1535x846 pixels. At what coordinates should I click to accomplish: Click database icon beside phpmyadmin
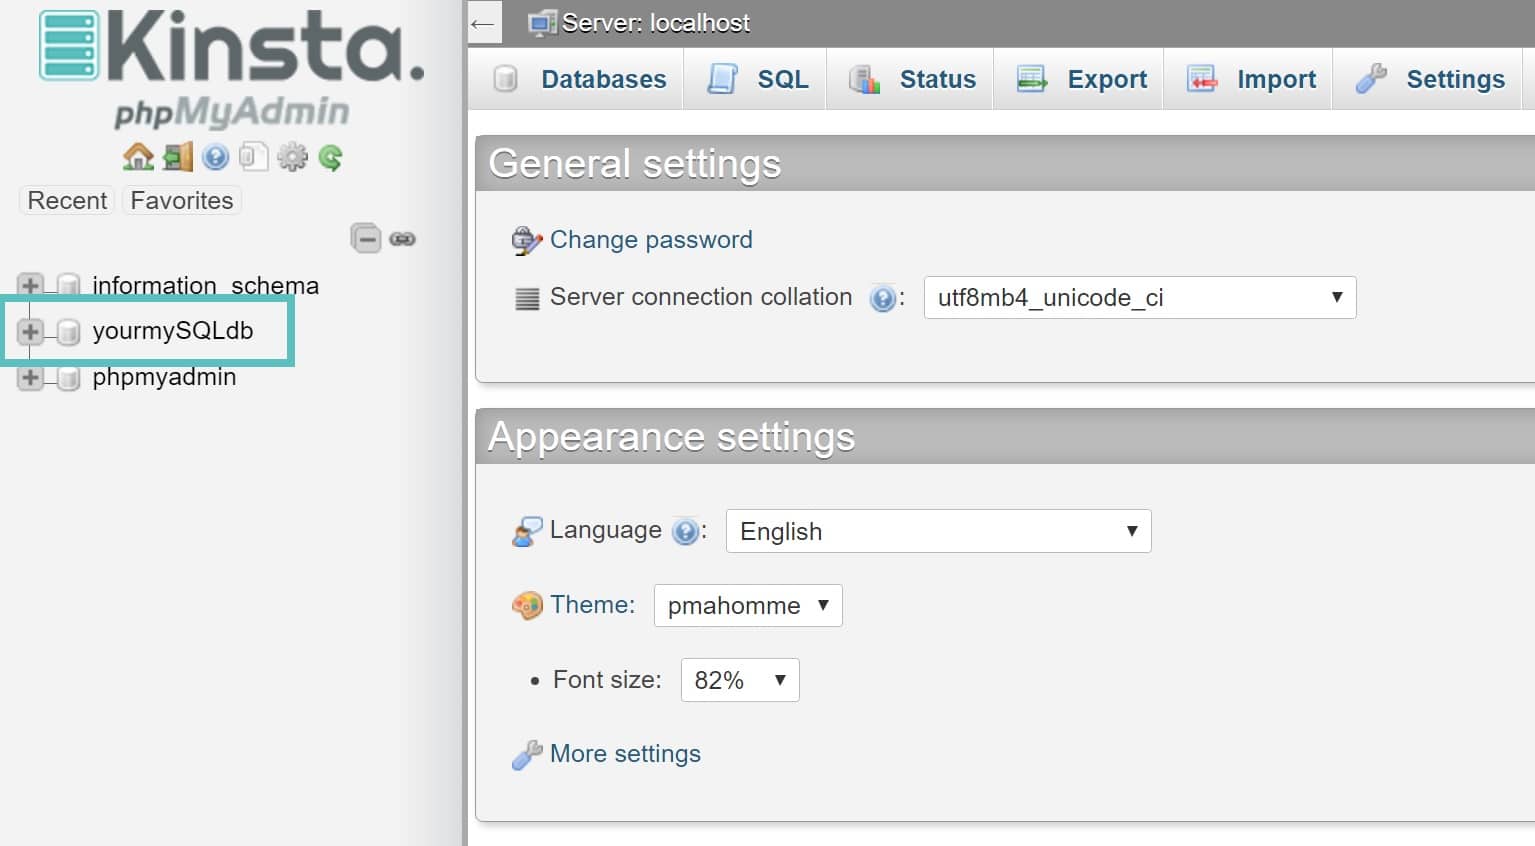(68, 378)
